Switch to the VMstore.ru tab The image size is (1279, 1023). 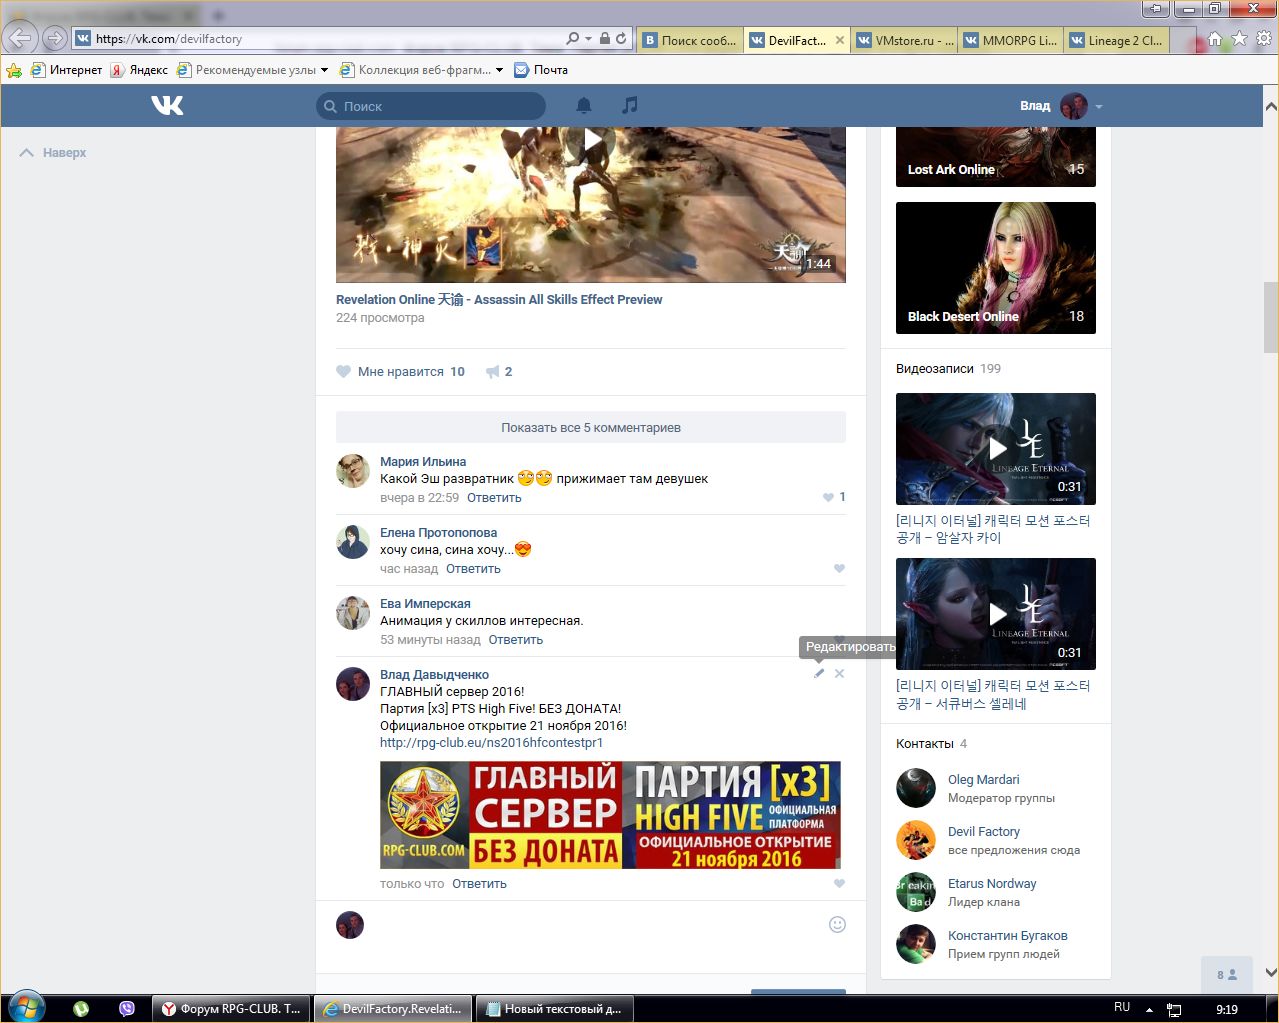(903, 40)
